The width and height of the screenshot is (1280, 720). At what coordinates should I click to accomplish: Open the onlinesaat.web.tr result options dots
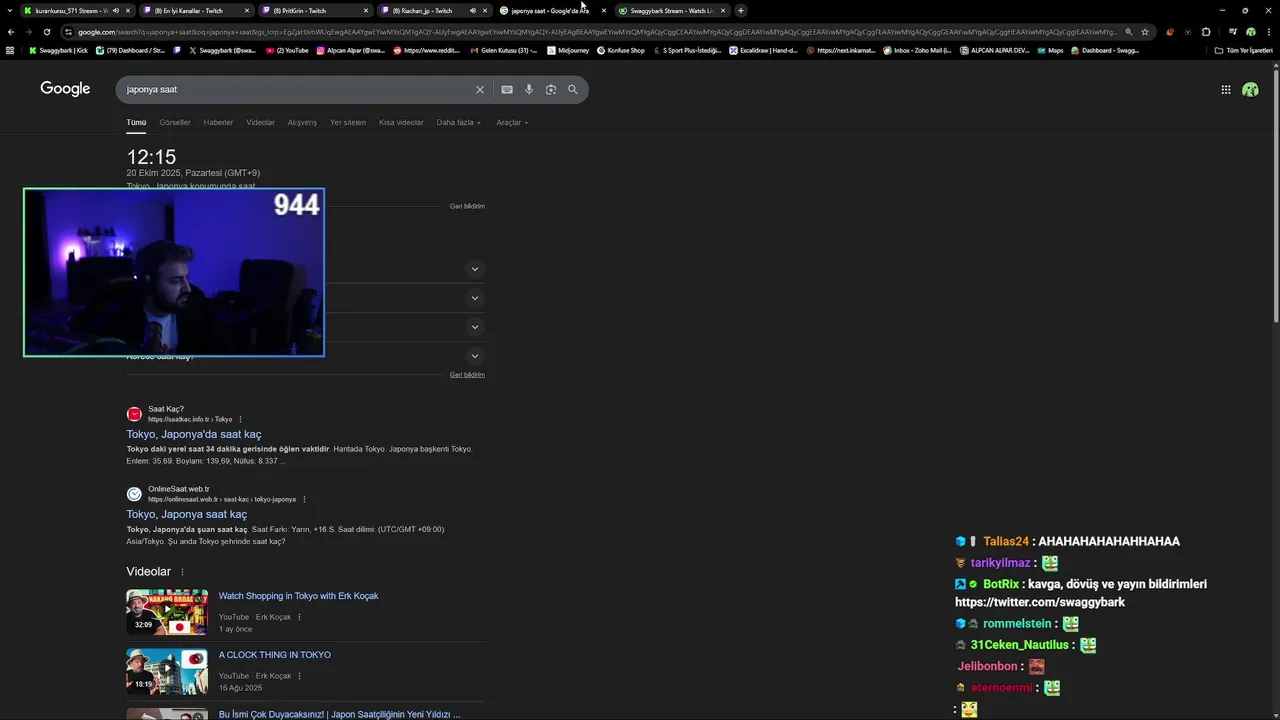coord(304,499)
